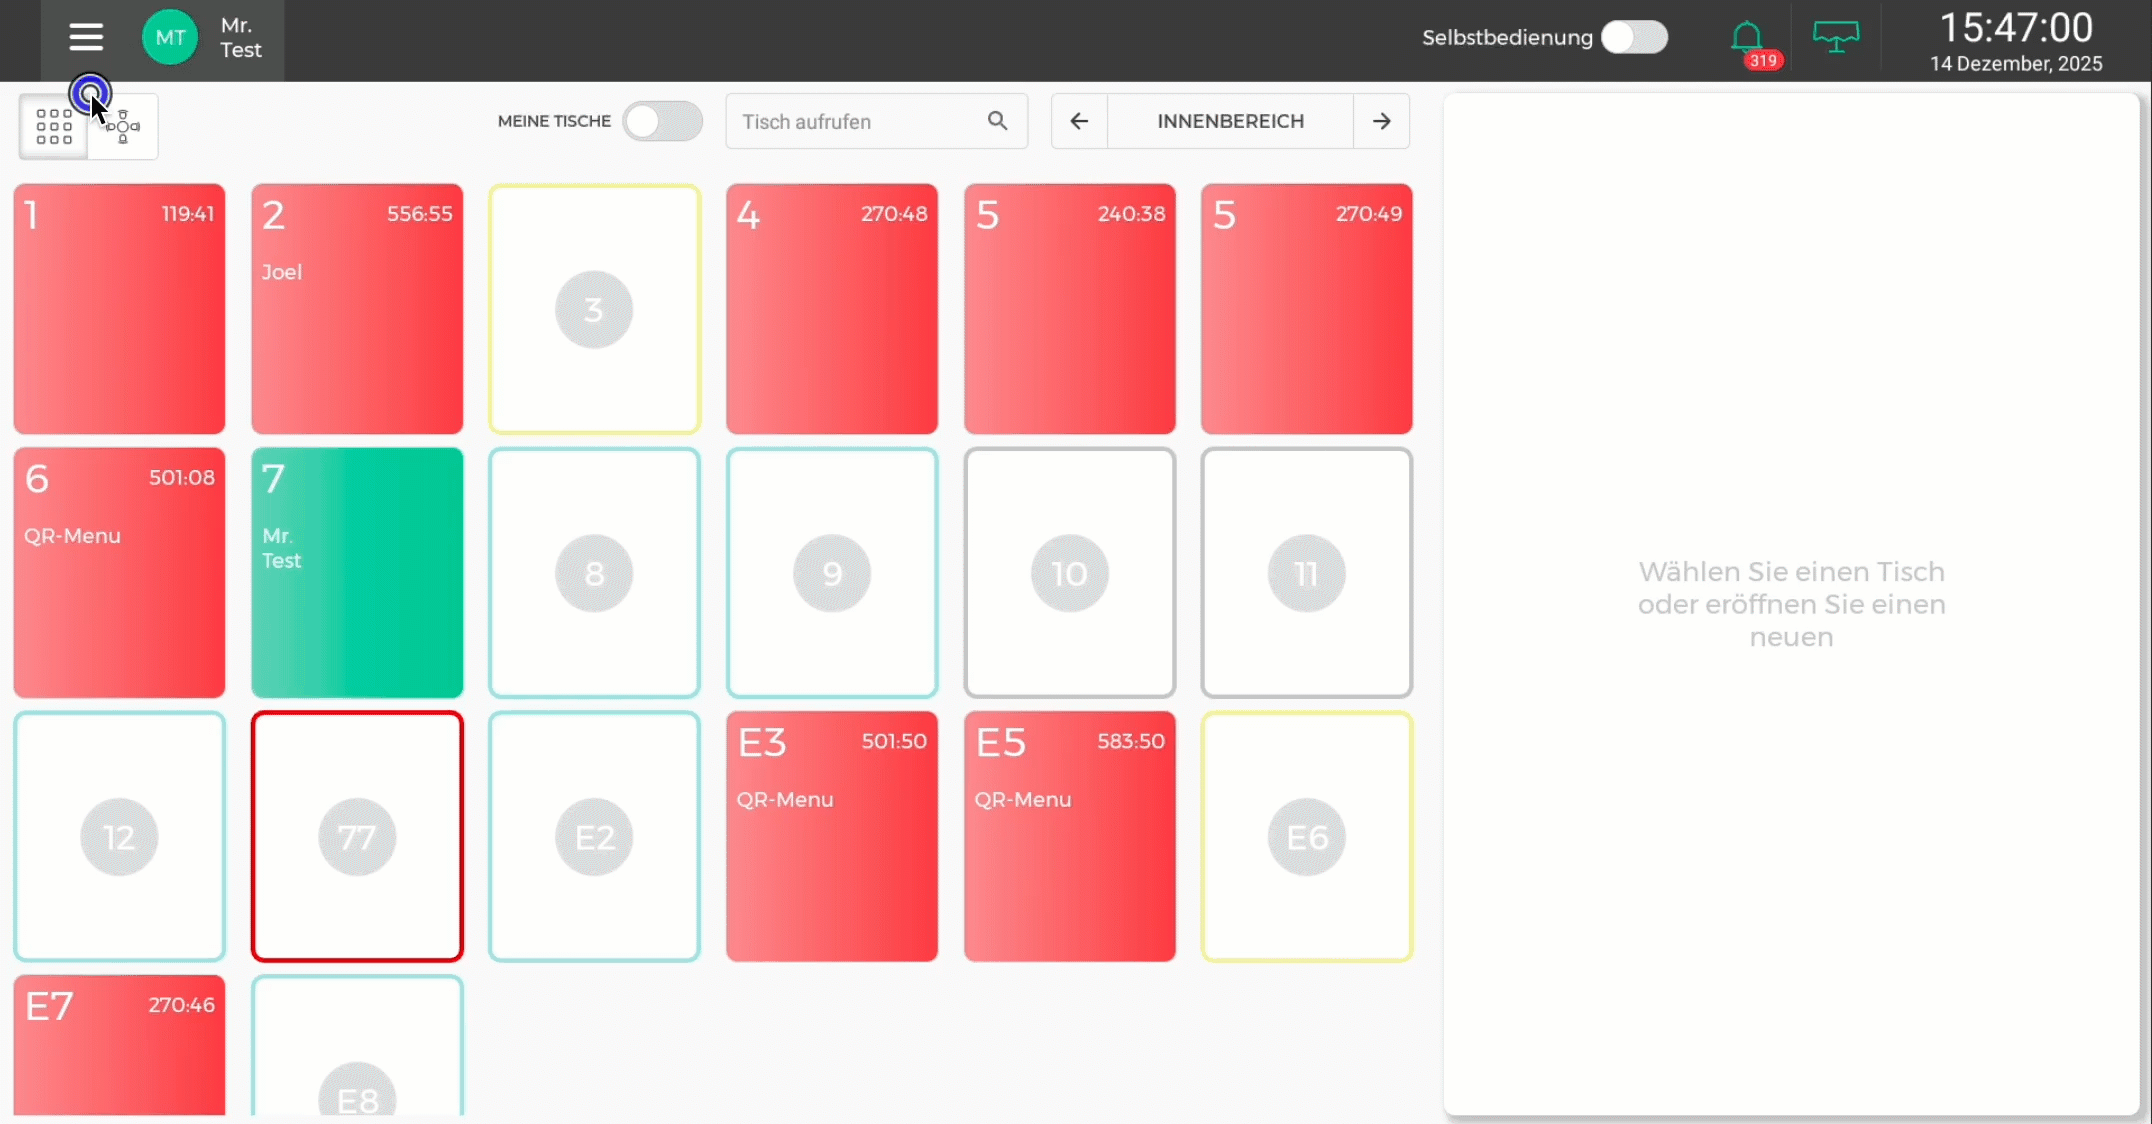The height and width of the screenshot is (1124, 2152).
Task: Open table E3 QR-Menu
Action: pyautogui.click(x=832, y=837)
